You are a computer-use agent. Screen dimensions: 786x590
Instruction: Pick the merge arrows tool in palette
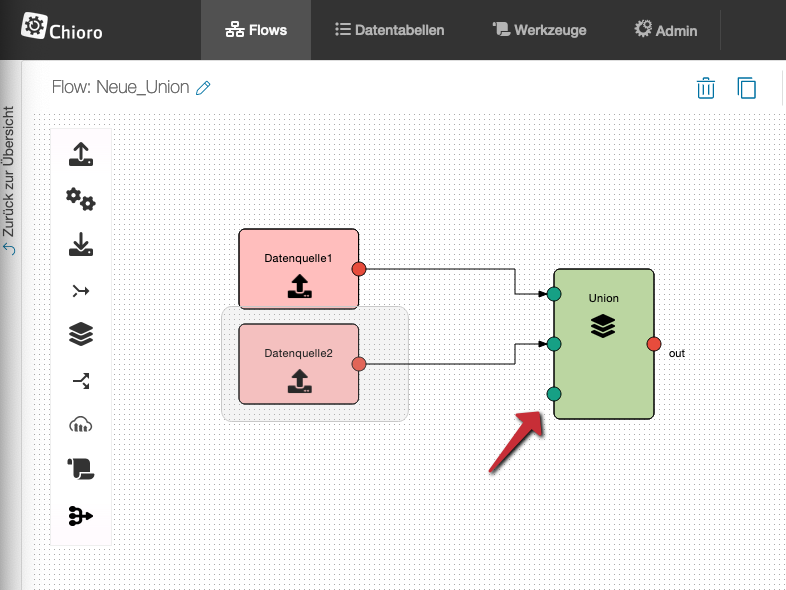[81, 291]
